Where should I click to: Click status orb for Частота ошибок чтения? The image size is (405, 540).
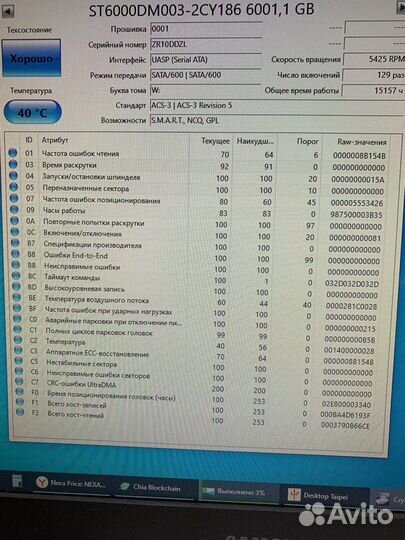tap(13, 153)
